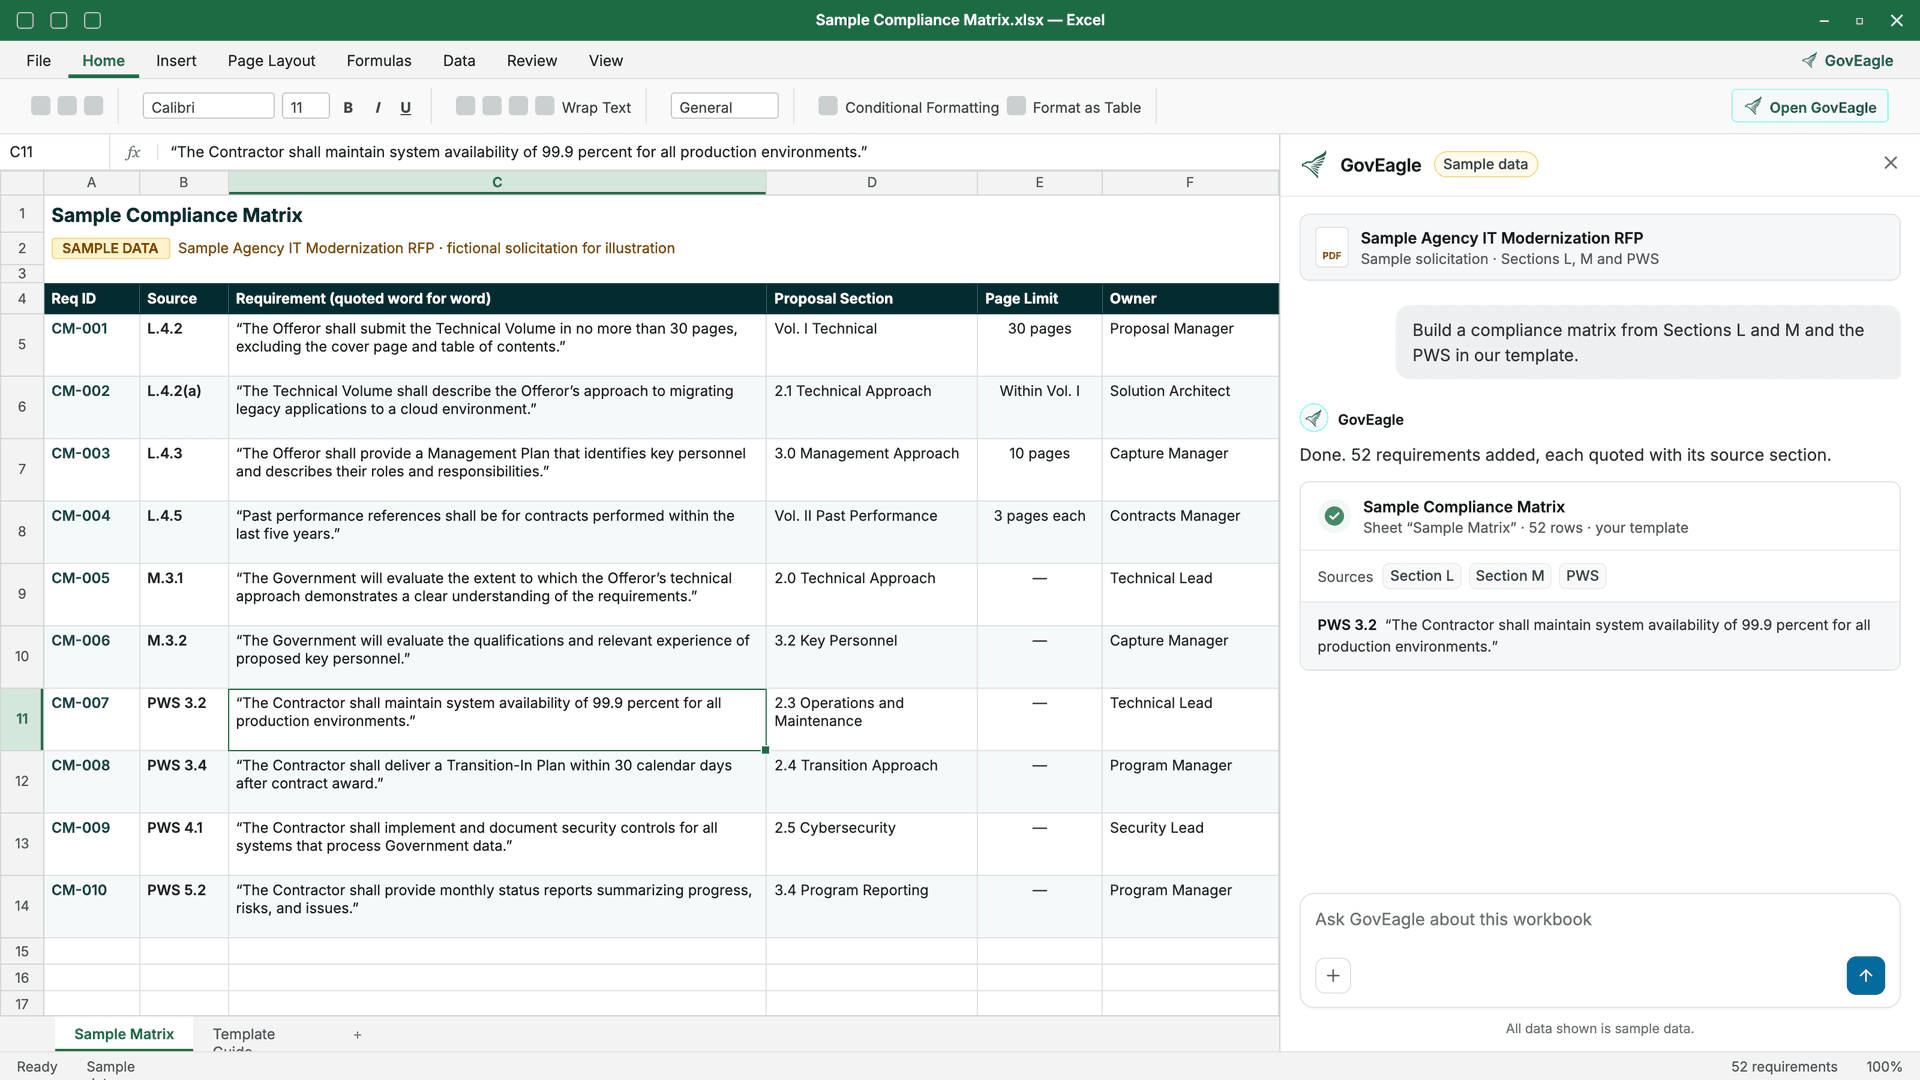Click the GovEagle avatar icon above response

(1313, 418)
